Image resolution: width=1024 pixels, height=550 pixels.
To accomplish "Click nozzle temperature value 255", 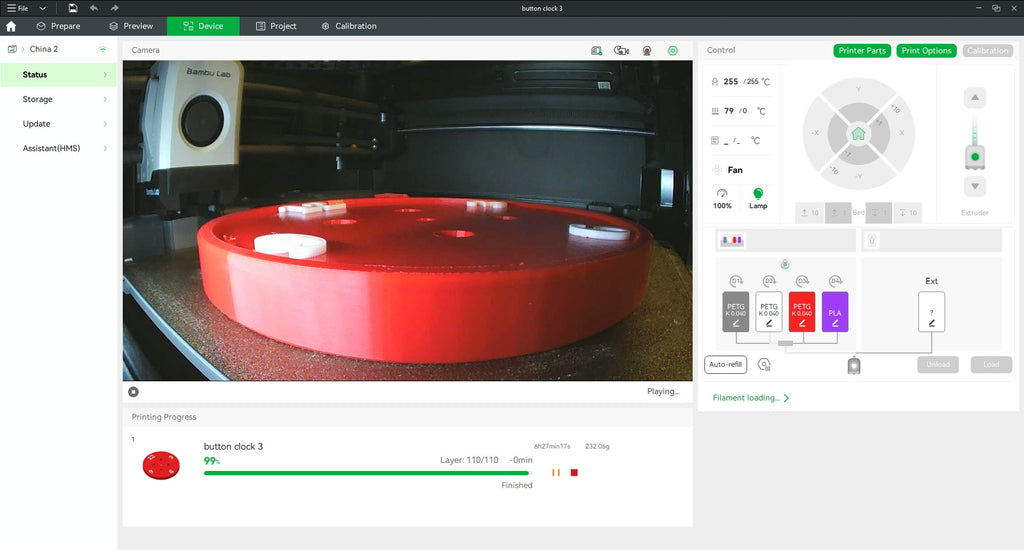I will [731, 82].
